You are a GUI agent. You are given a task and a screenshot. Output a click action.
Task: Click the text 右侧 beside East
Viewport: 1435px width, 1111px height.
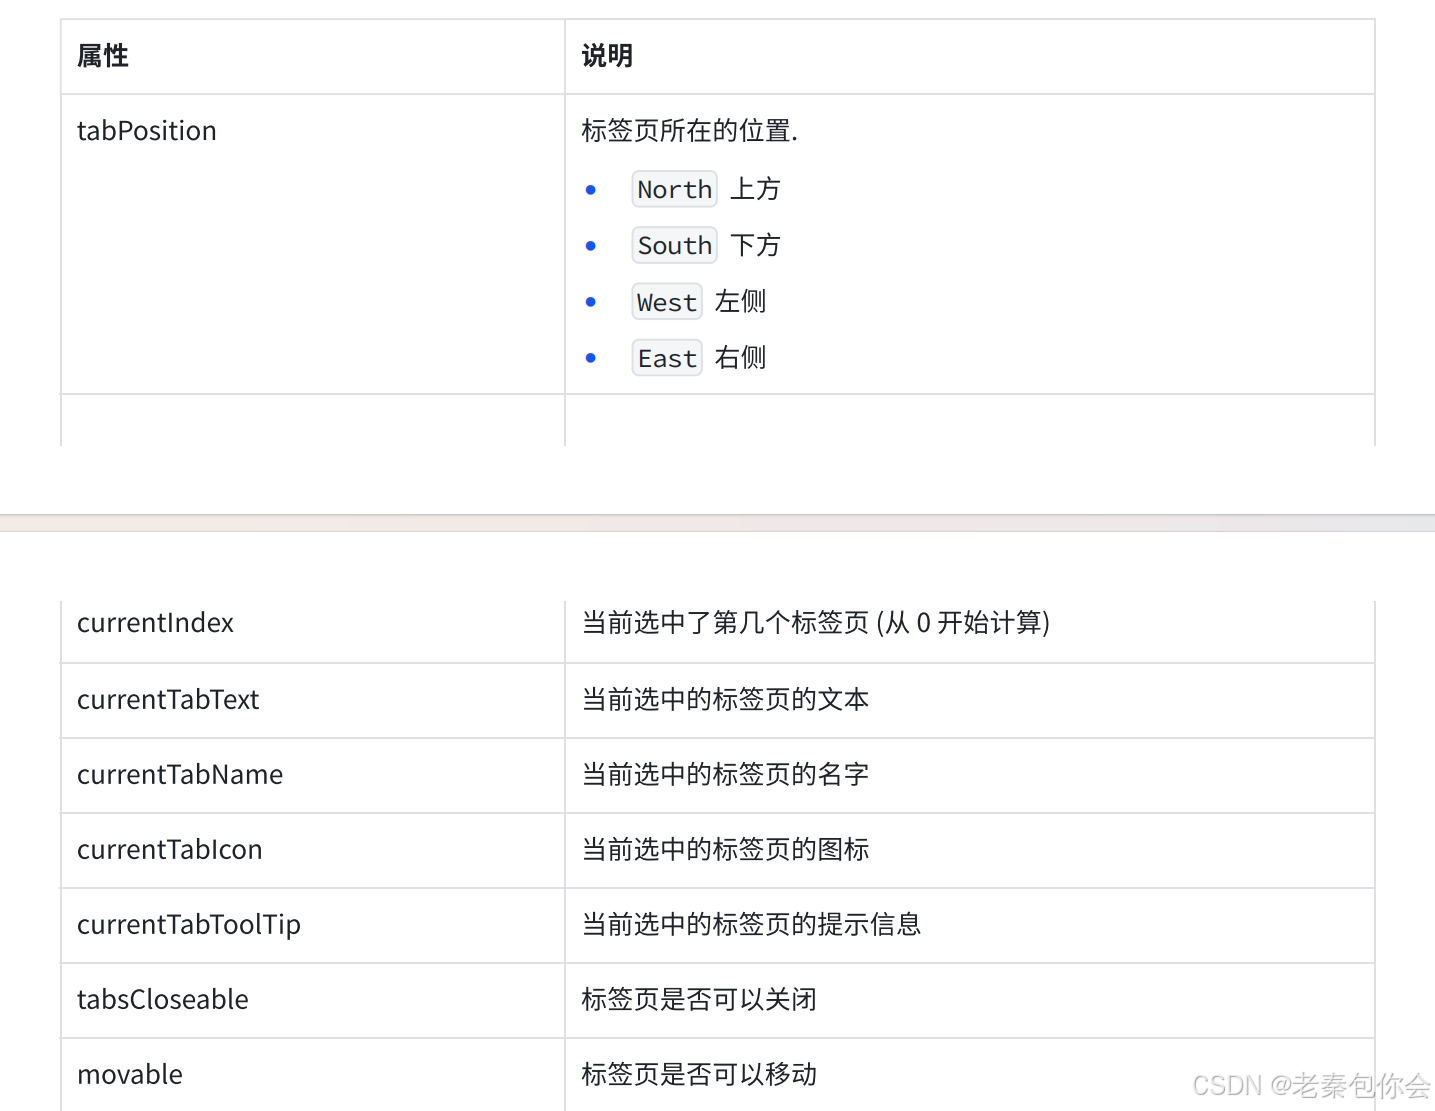(741, 358)
